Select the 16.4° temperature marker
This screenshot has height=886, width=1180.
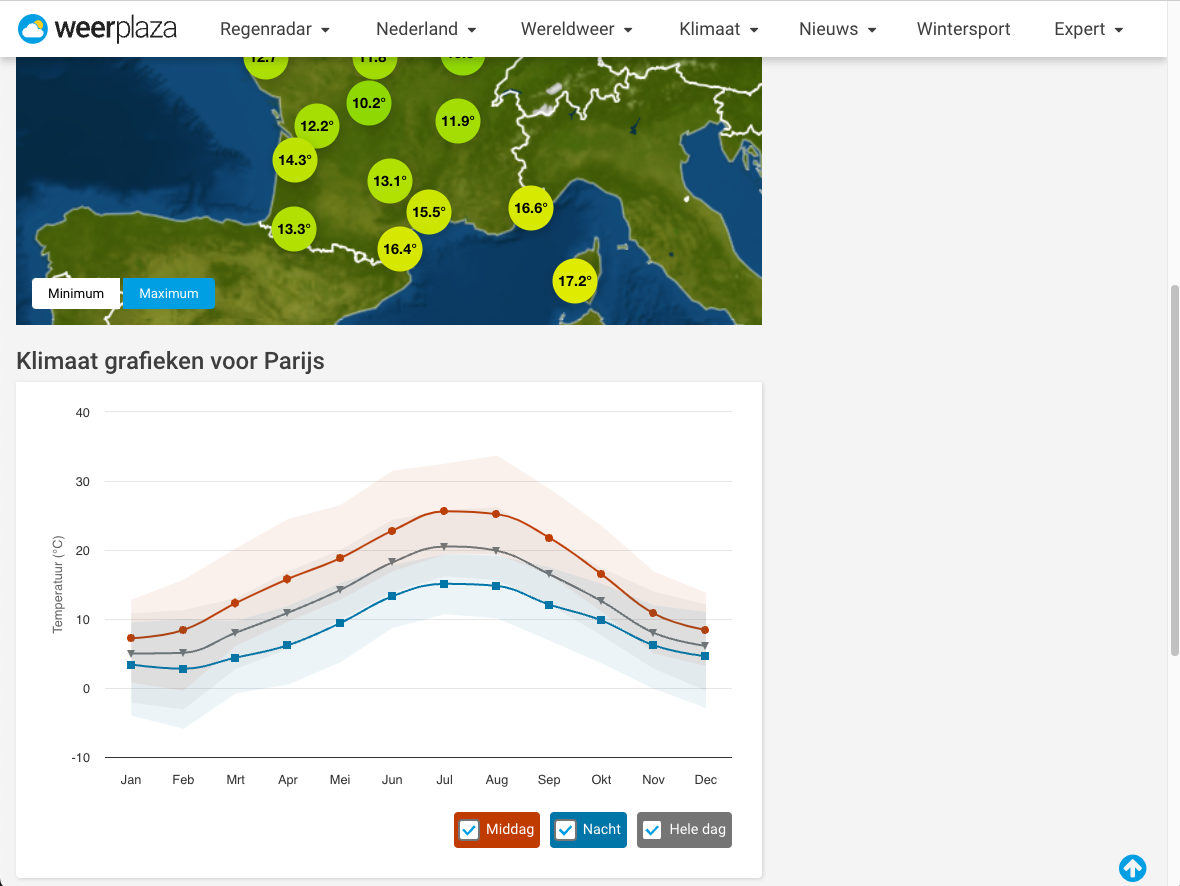tap(399, 249)
